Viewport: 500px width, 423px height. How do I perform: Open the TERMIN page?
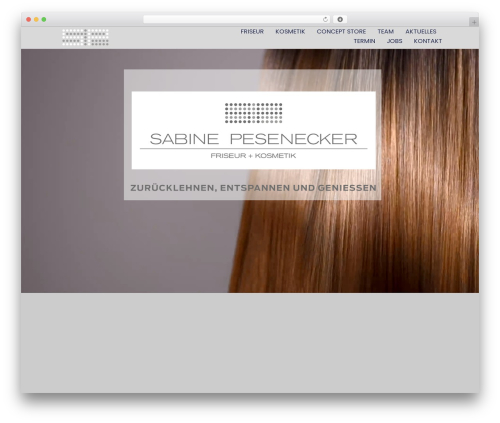click(364, 41)
